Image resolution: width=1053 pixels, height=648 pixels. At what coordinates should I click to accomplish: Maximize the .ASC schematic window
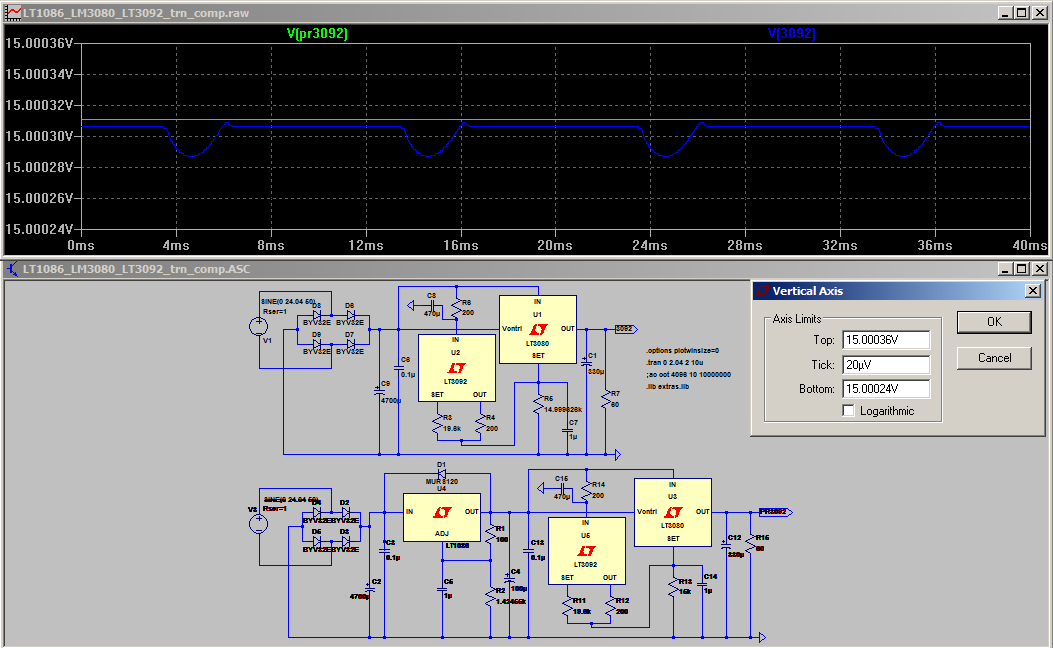pos(1021,269)
